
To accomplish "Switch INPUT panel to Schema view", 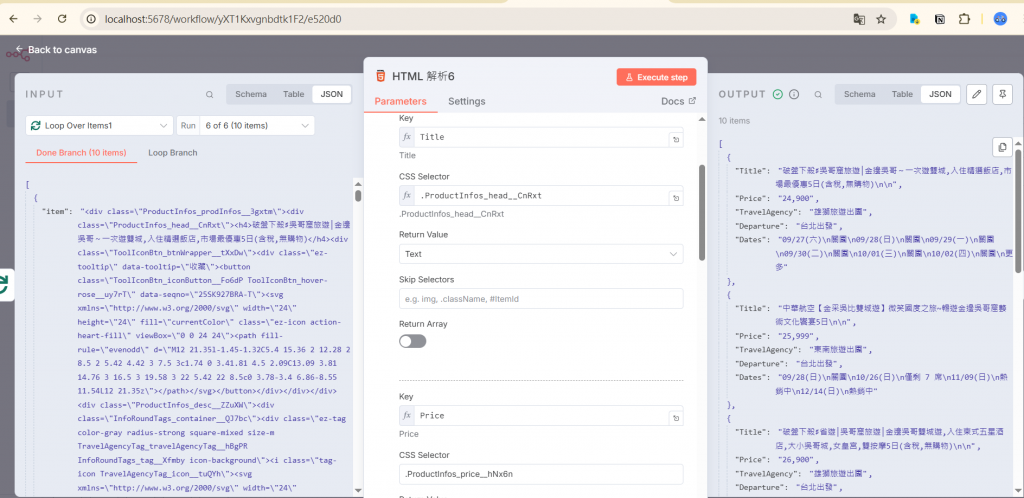I will 251,94.
